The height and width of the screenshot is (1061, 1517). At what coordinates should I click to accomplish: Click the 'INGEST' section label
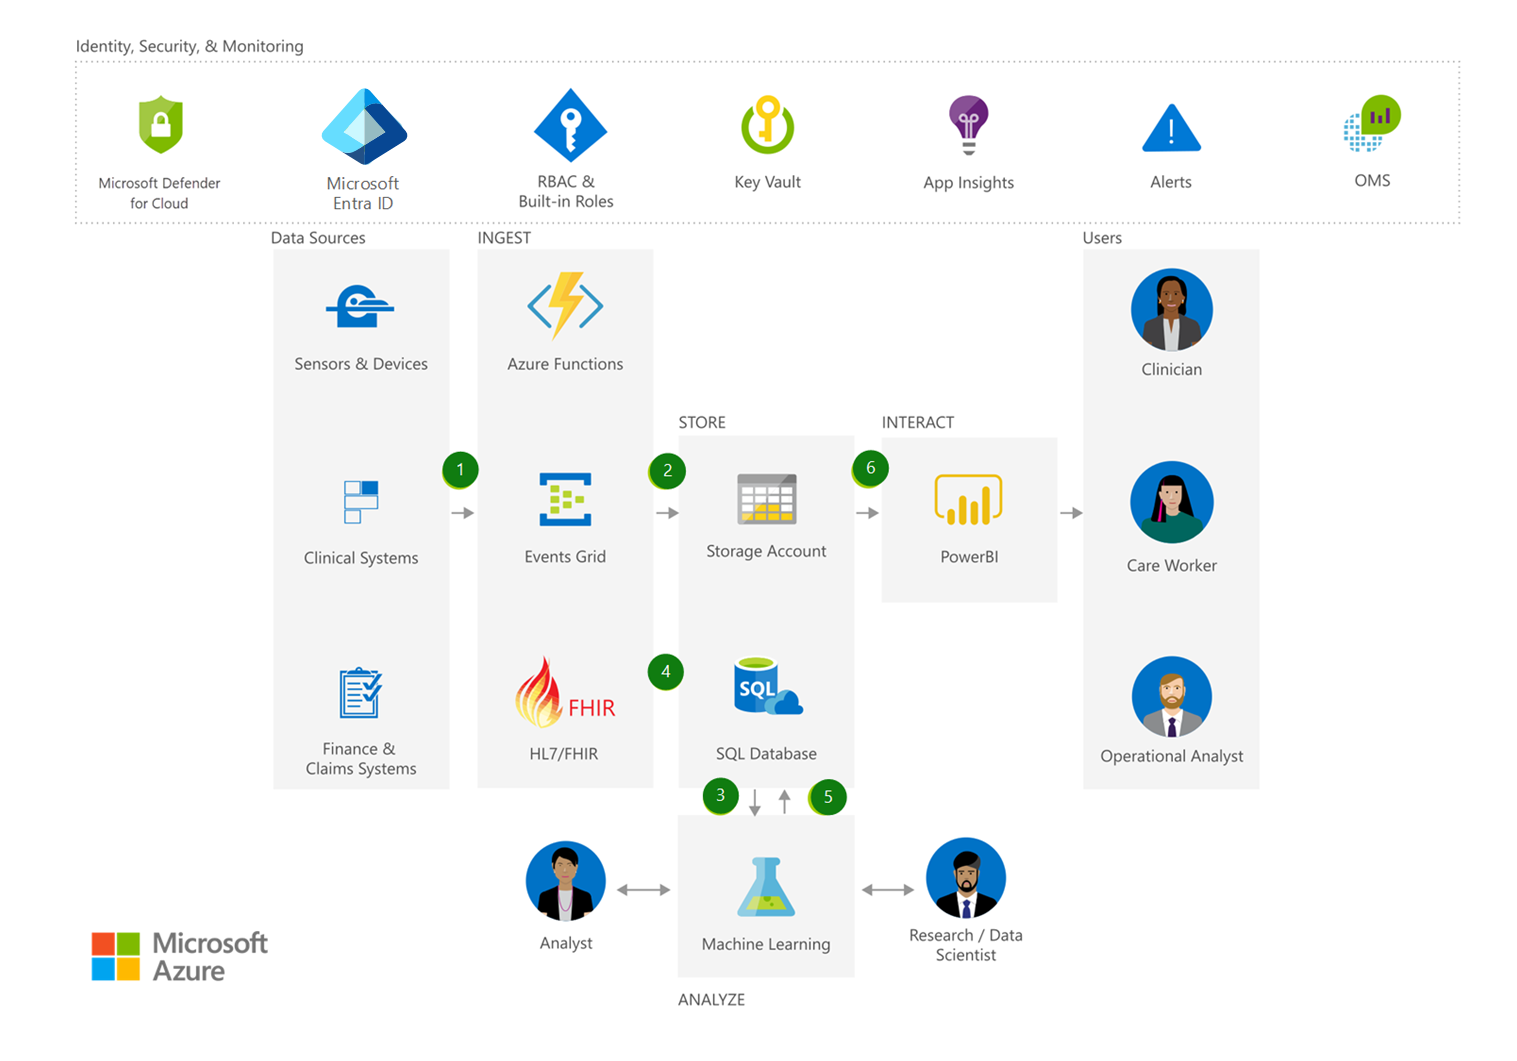coord(504,238)
